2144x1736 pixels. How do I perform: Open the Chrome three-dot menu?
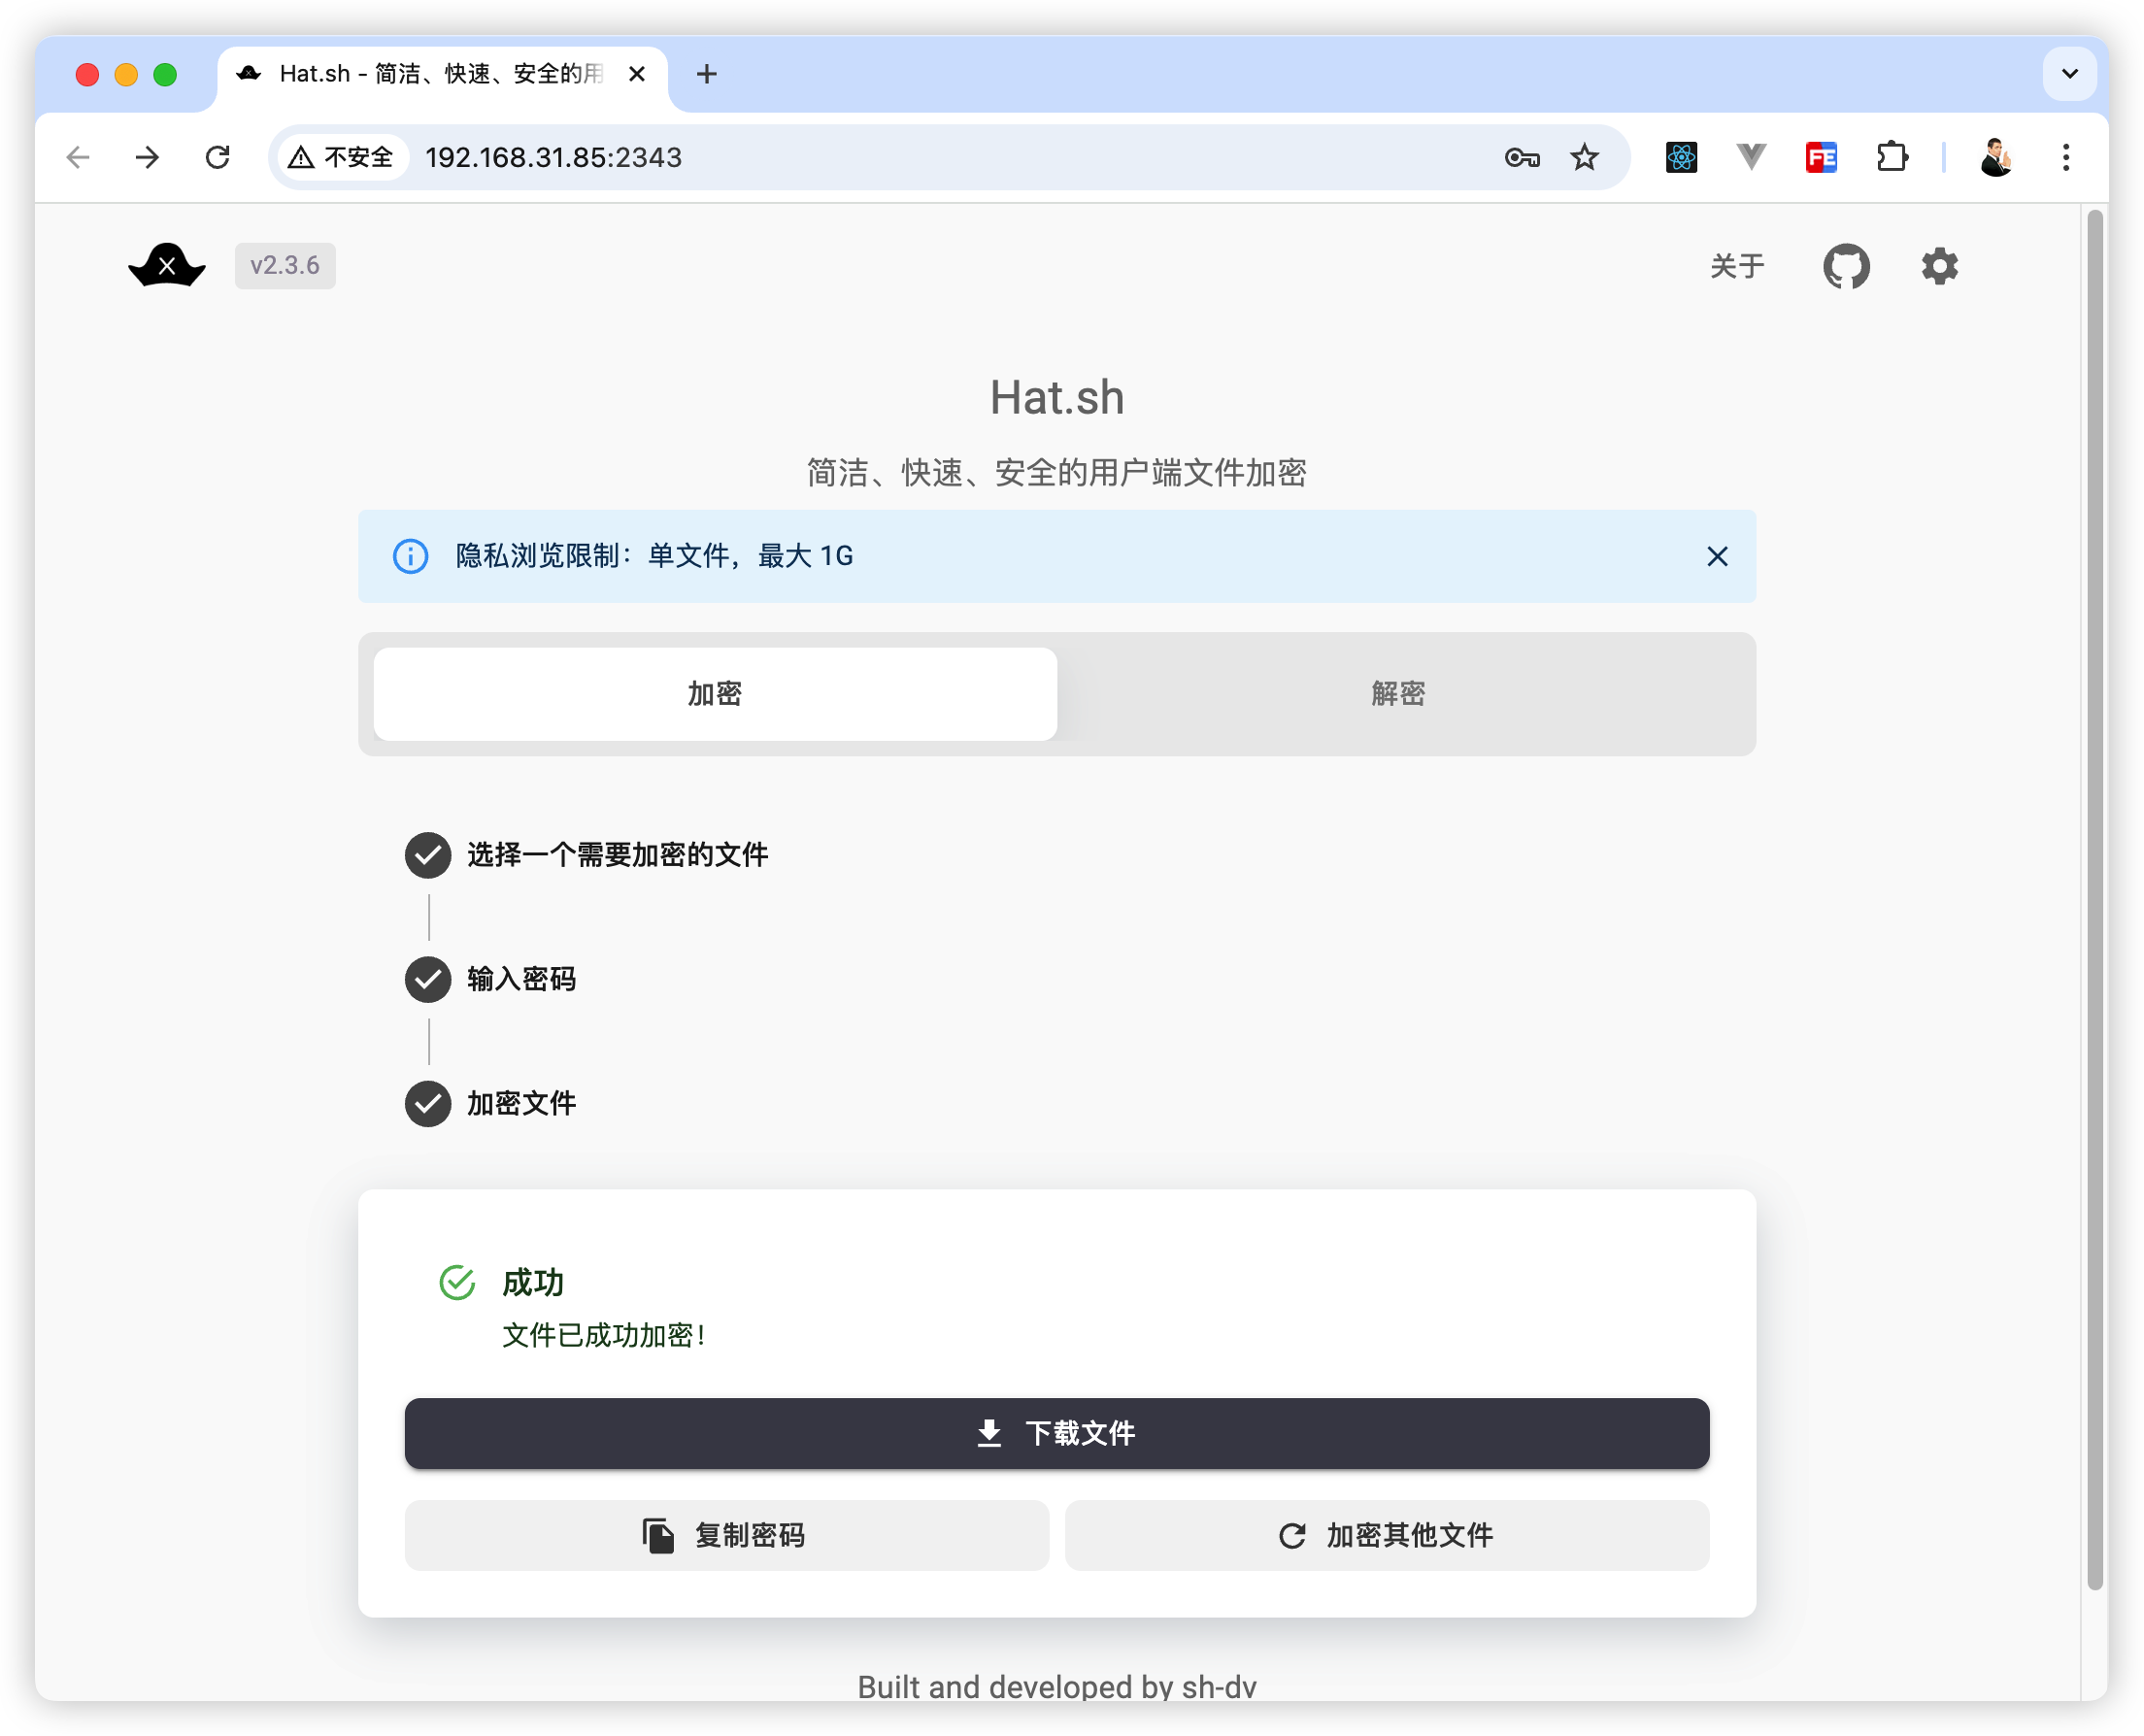(x=2065, y=157)
